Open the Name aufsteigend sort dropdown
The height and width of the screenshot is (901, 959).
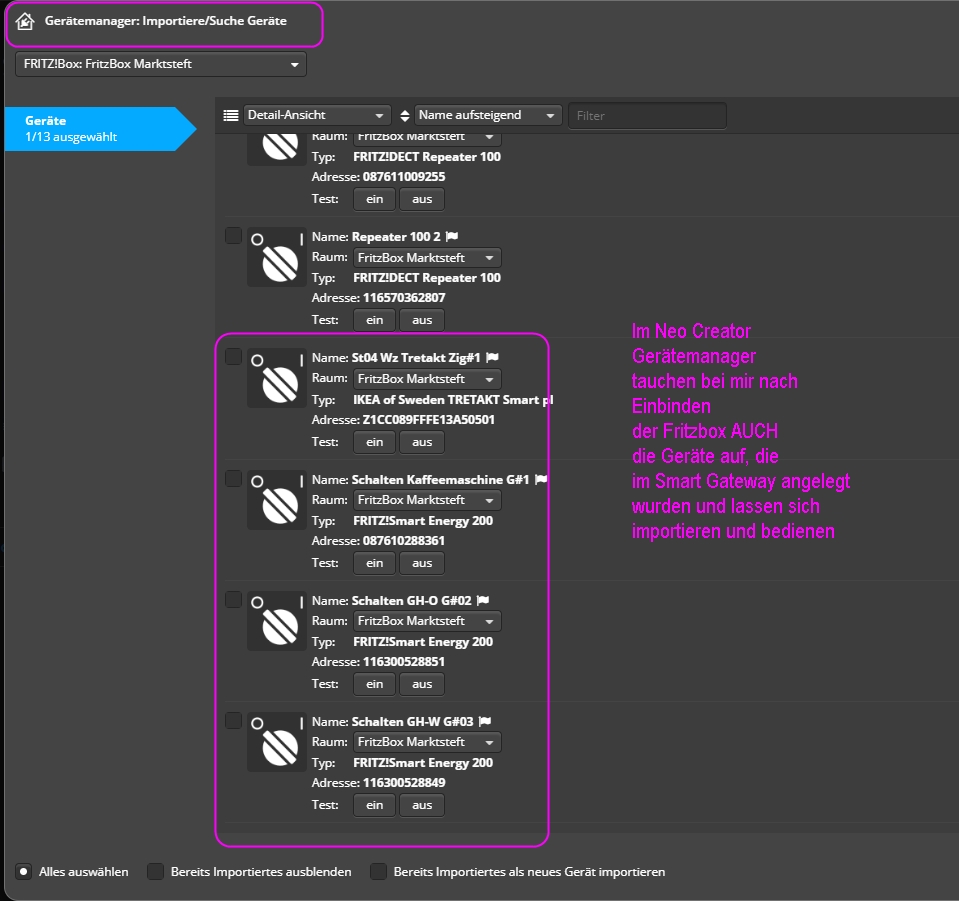(488, 116)
